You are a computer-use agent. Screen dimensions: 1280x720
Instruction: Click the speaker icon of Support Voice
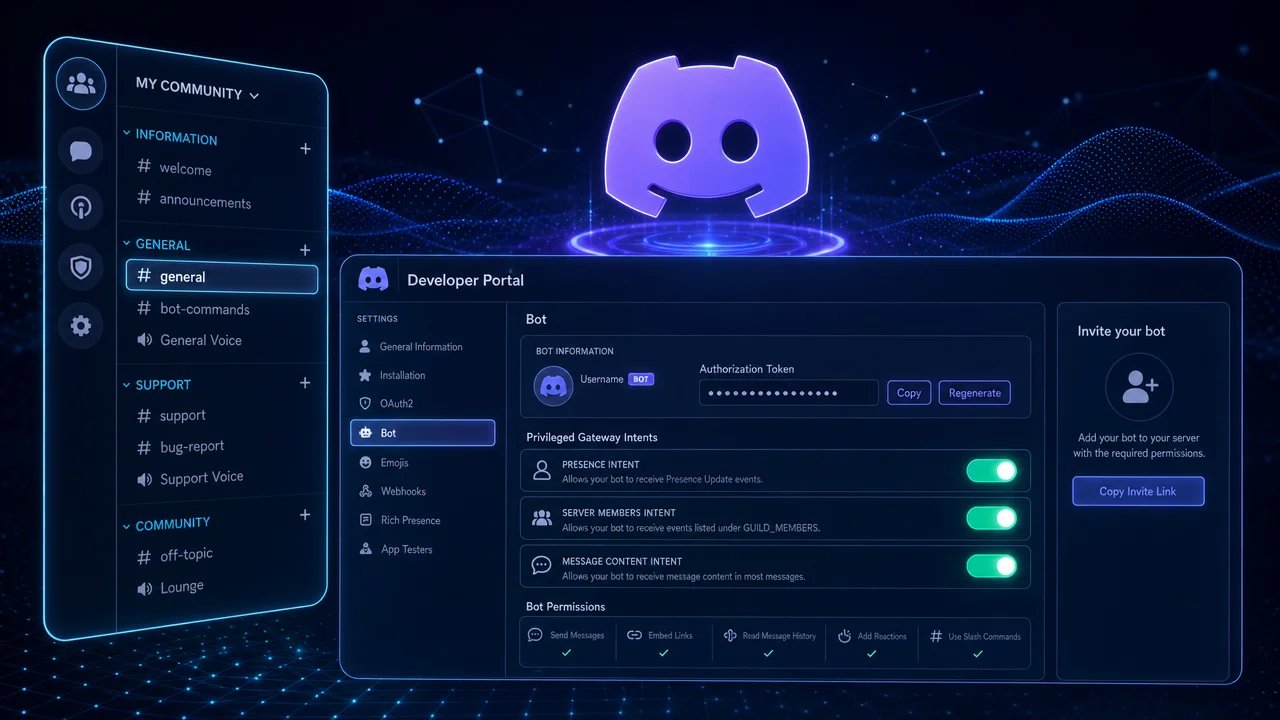144,480
